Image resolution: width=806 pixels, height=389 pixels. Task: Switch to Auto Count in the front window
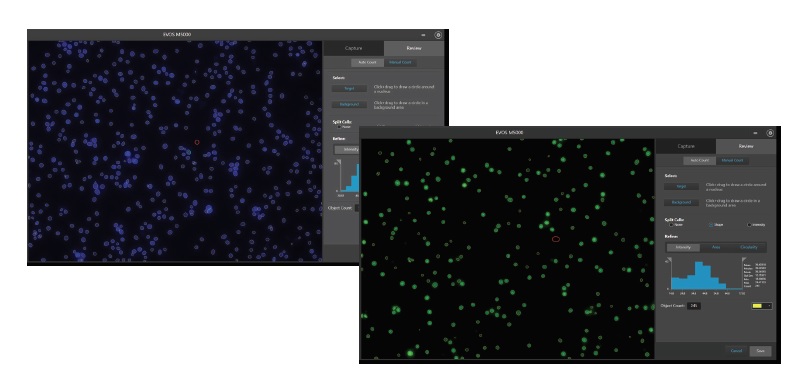pos(699,161)
